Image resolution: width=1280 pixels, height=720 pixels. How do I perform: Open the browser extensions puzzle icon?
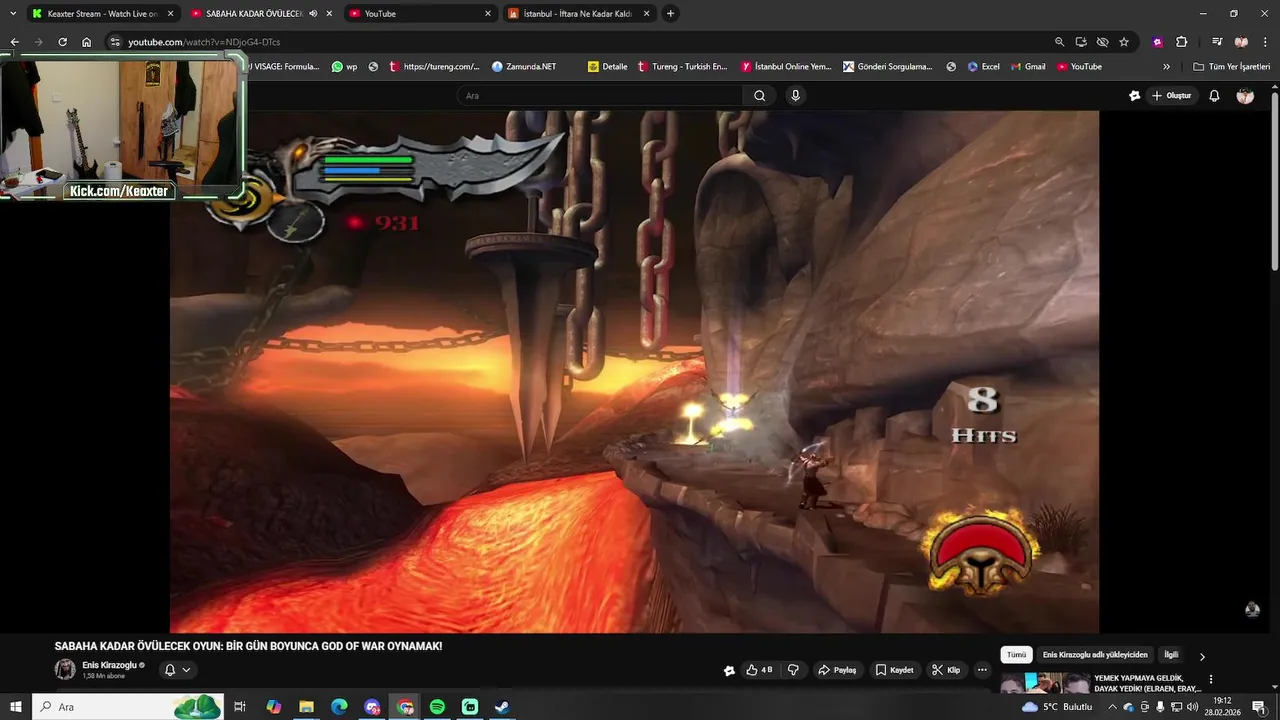click(x=1181, y=42)
